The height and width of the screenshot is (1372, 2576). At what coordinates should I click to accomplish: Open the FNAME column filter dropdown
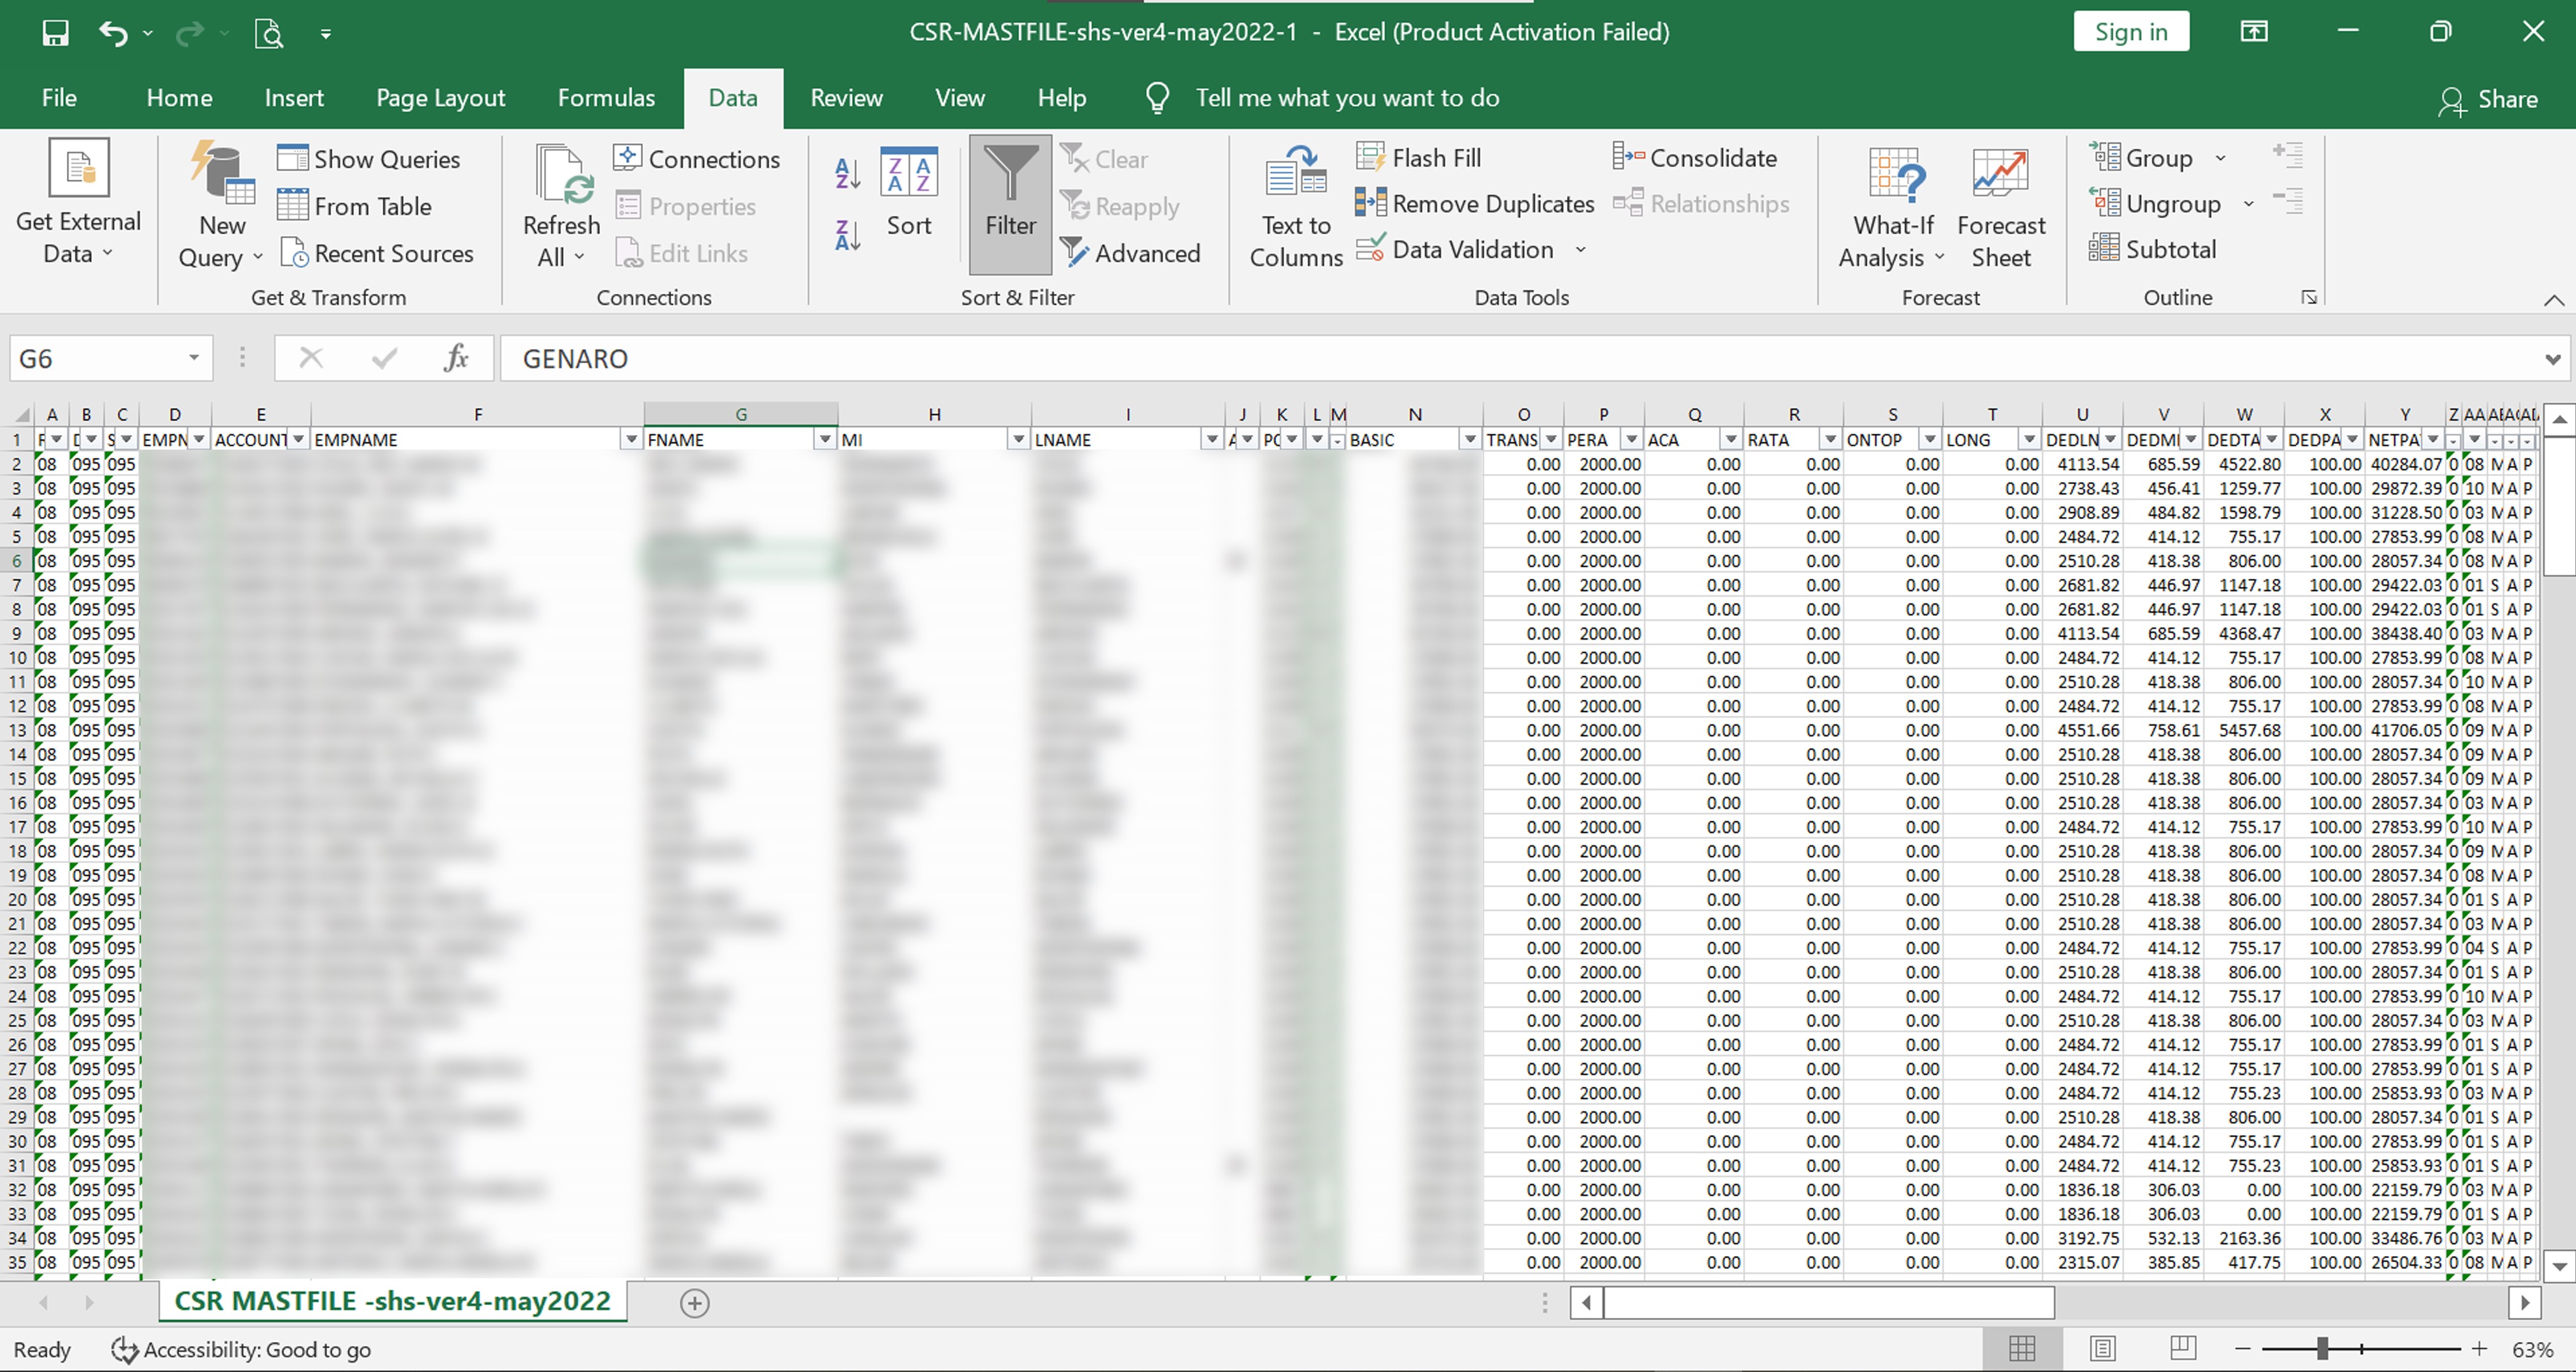(824, 440)
